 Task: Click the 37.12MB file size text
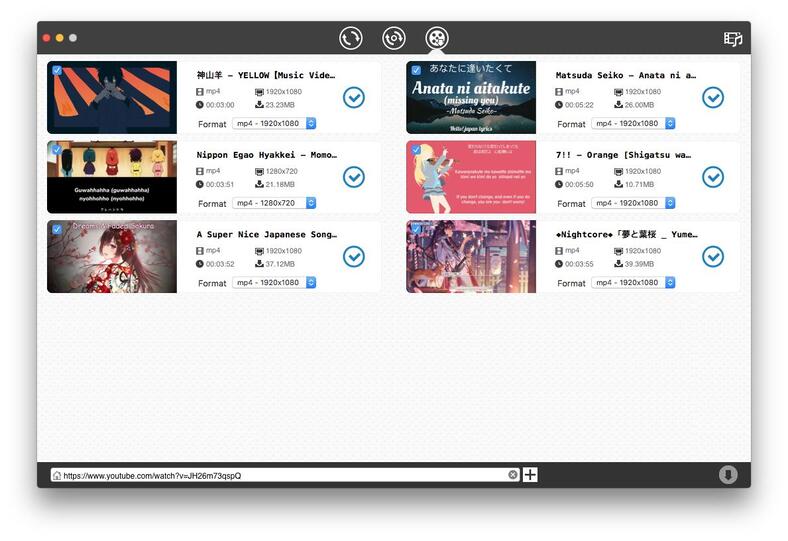coord(280,264)
